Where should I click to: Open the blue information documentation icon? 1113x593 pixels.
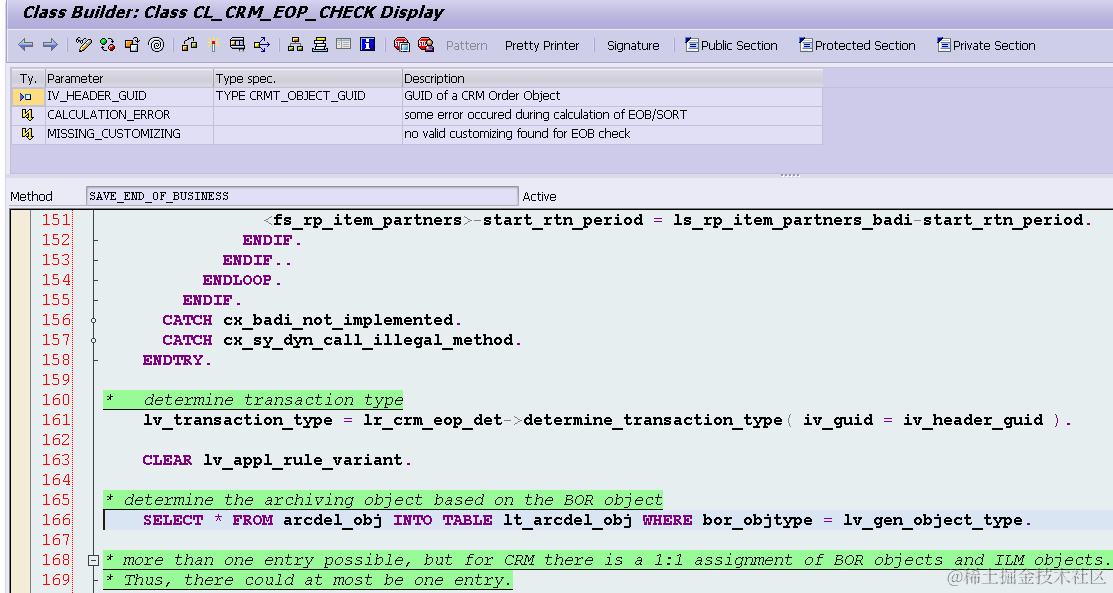point(368,45)
